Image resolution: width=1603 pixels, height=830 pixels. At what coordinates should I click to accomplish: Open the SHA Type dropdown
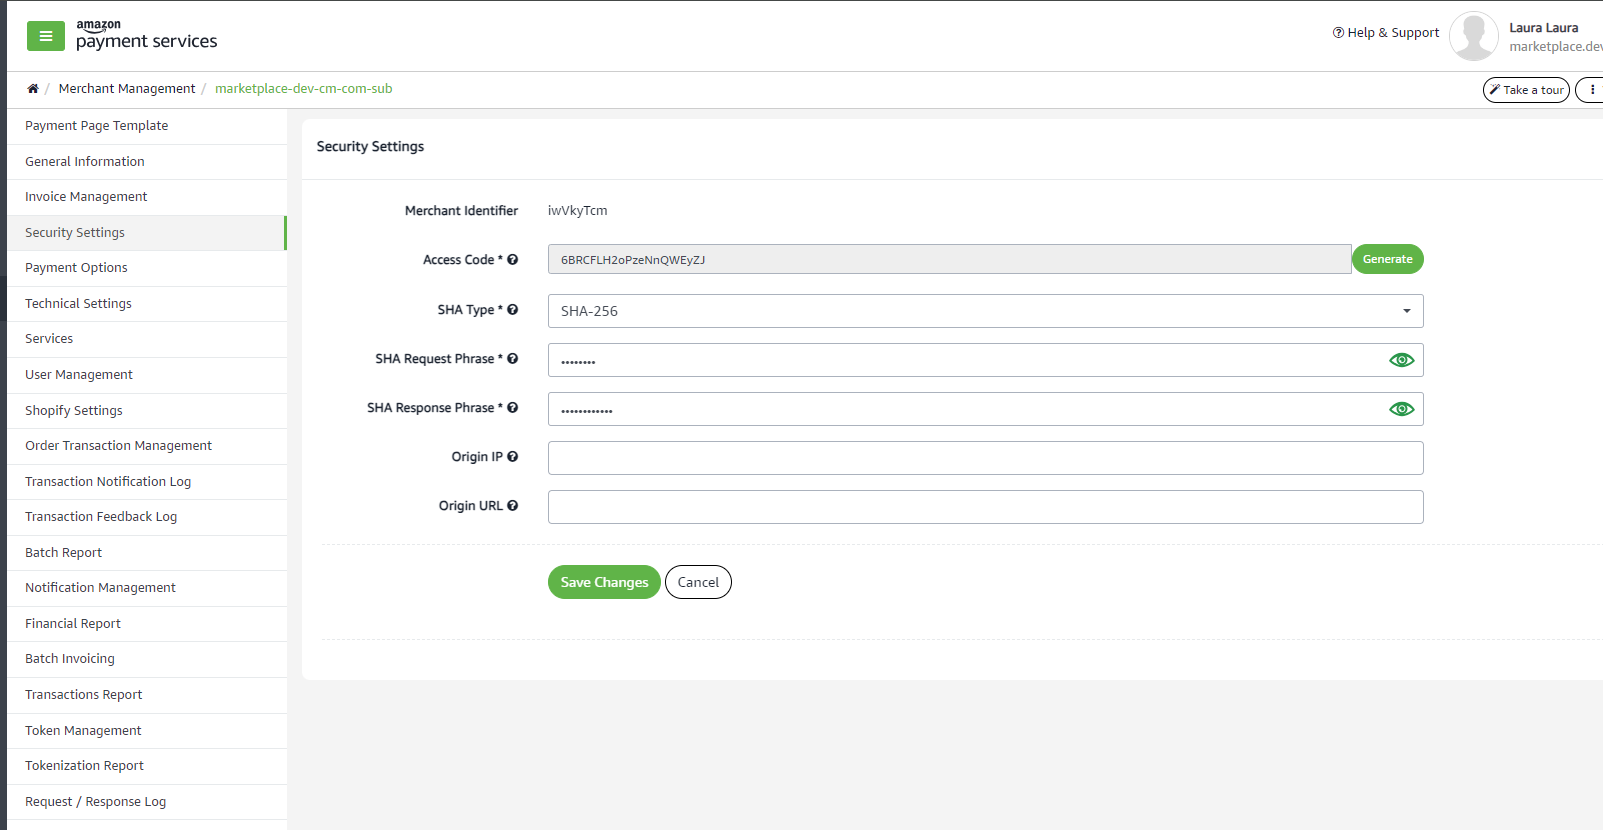(x=985, y=311)
